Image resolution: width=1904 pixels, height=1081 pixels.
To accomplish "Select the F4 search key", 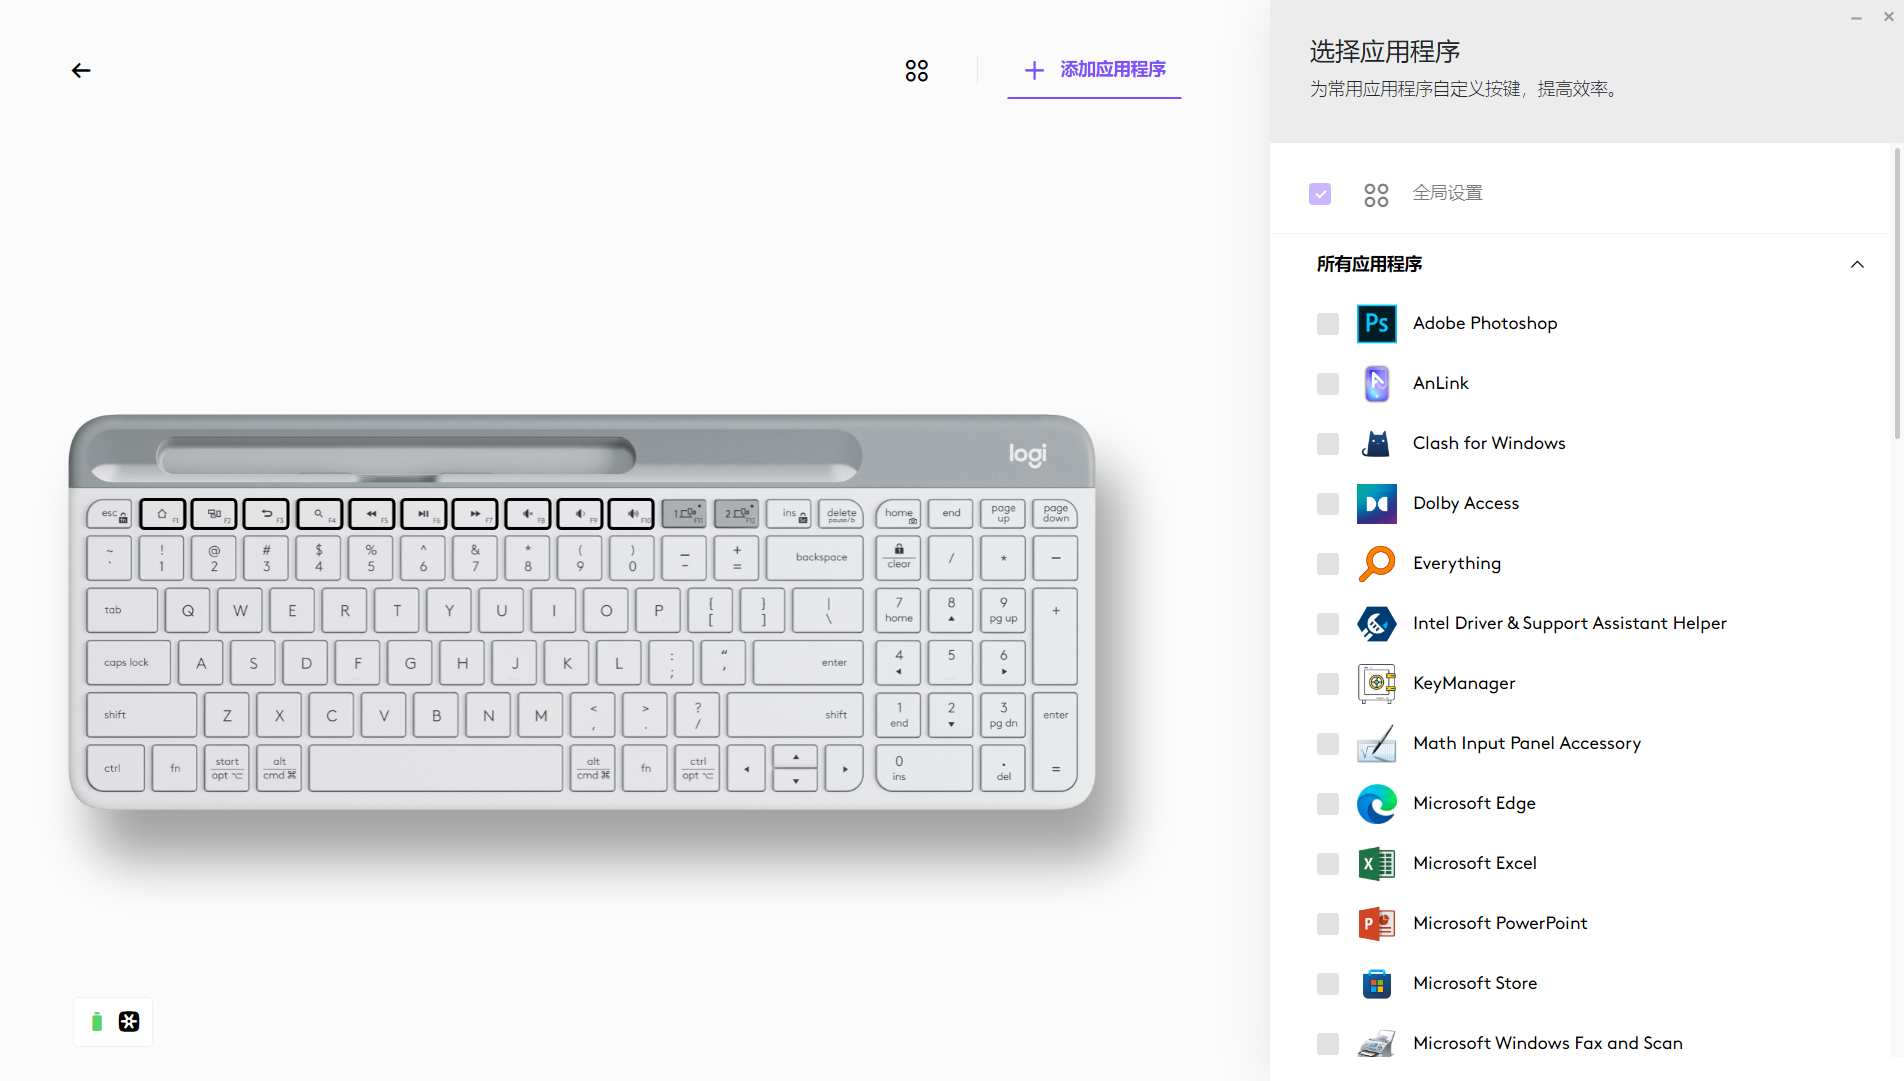I will click(x=319, y=514).
